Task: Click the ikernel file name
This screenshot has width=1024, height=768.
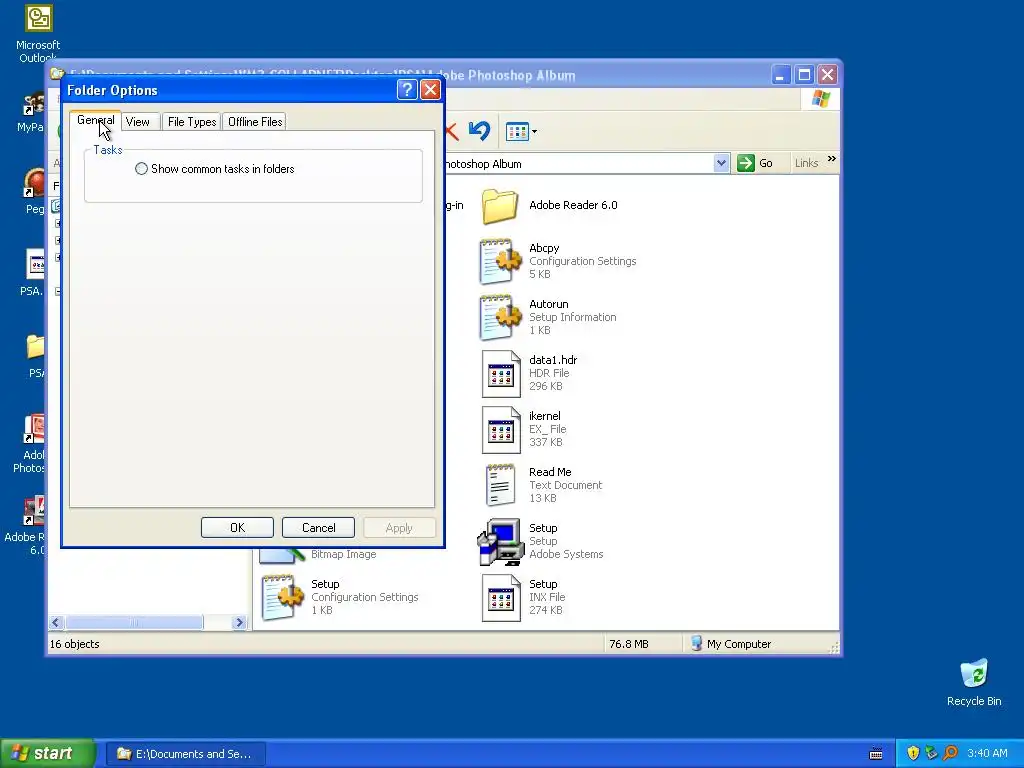Action: [545, 416]
